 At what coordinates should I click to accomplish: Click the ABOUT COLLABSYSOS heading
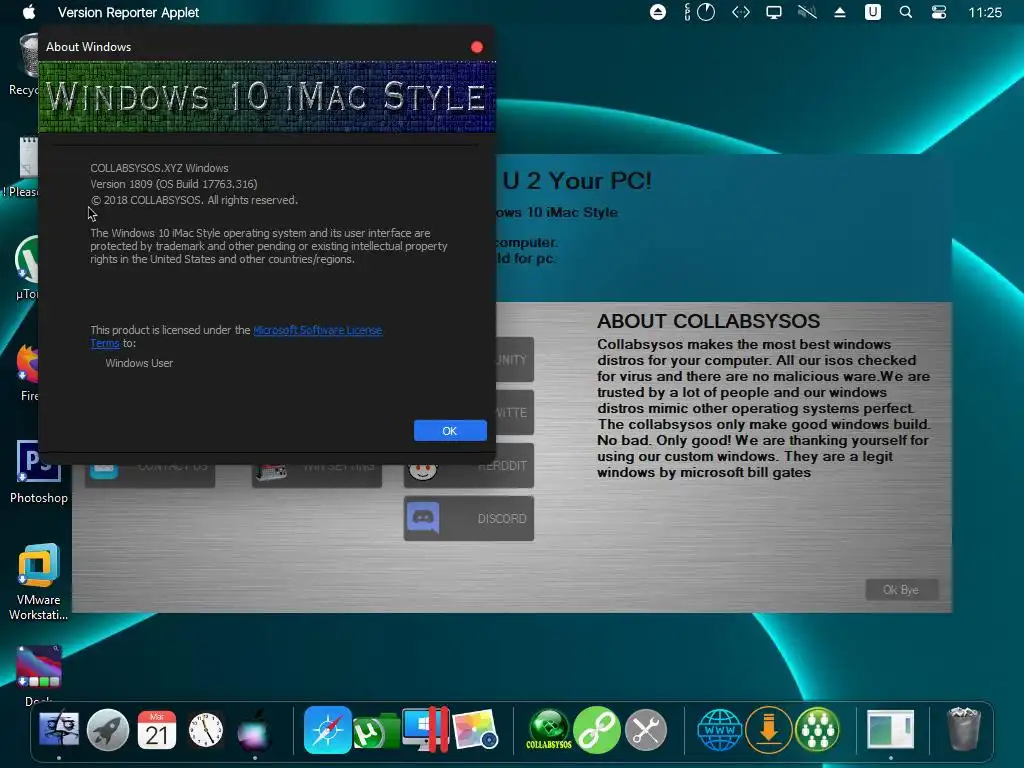[709, 321]
